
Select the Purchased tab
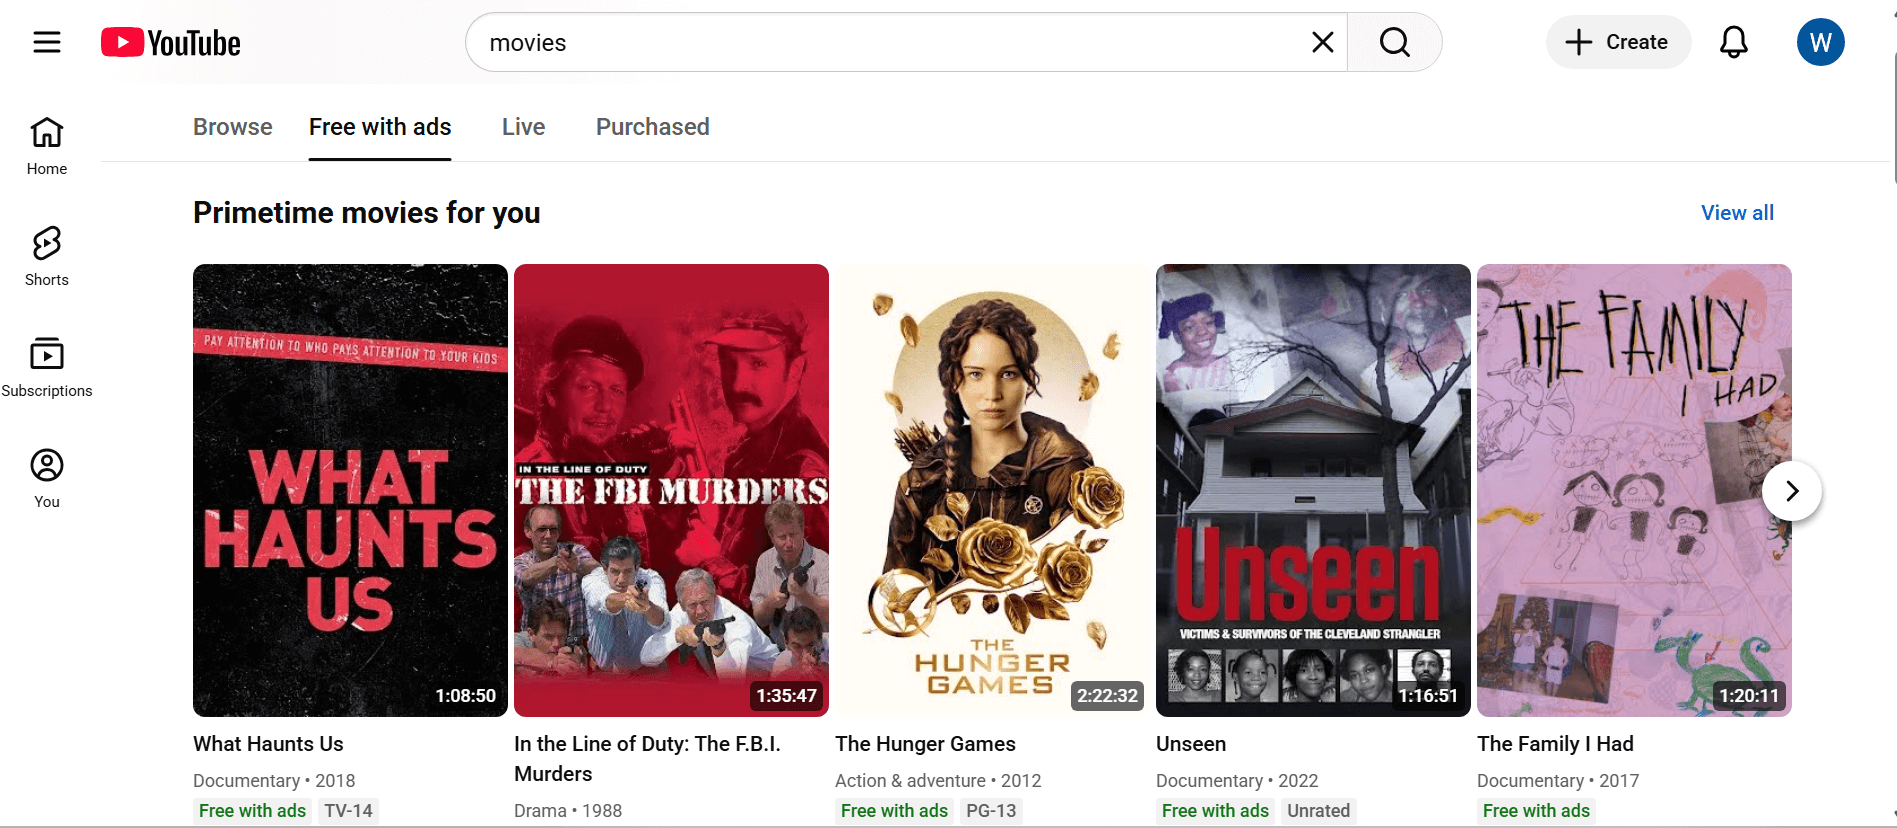[x=652, y=127]
